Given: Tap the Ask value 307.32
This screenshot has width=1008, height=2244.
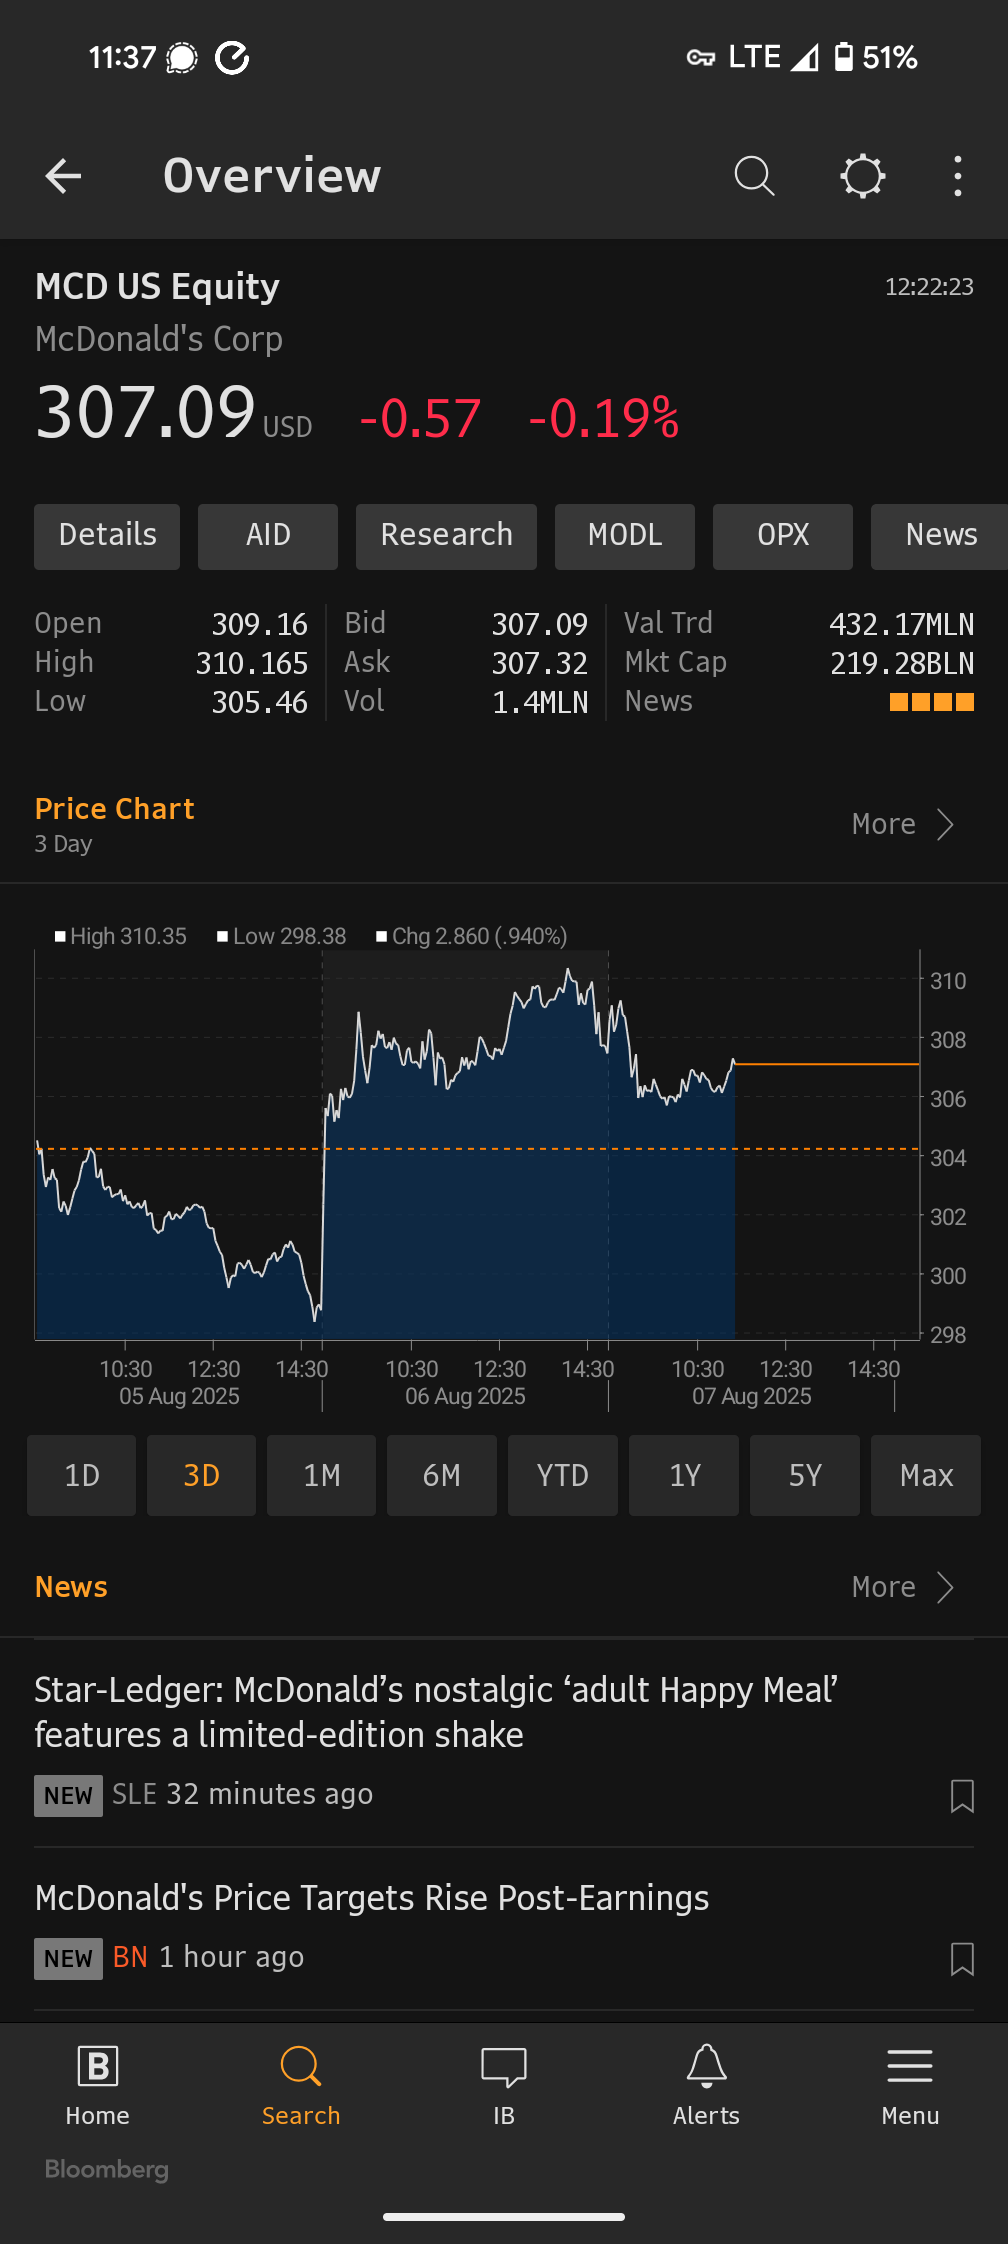Looking at the screenshot, I should click(x=540, y=663).
